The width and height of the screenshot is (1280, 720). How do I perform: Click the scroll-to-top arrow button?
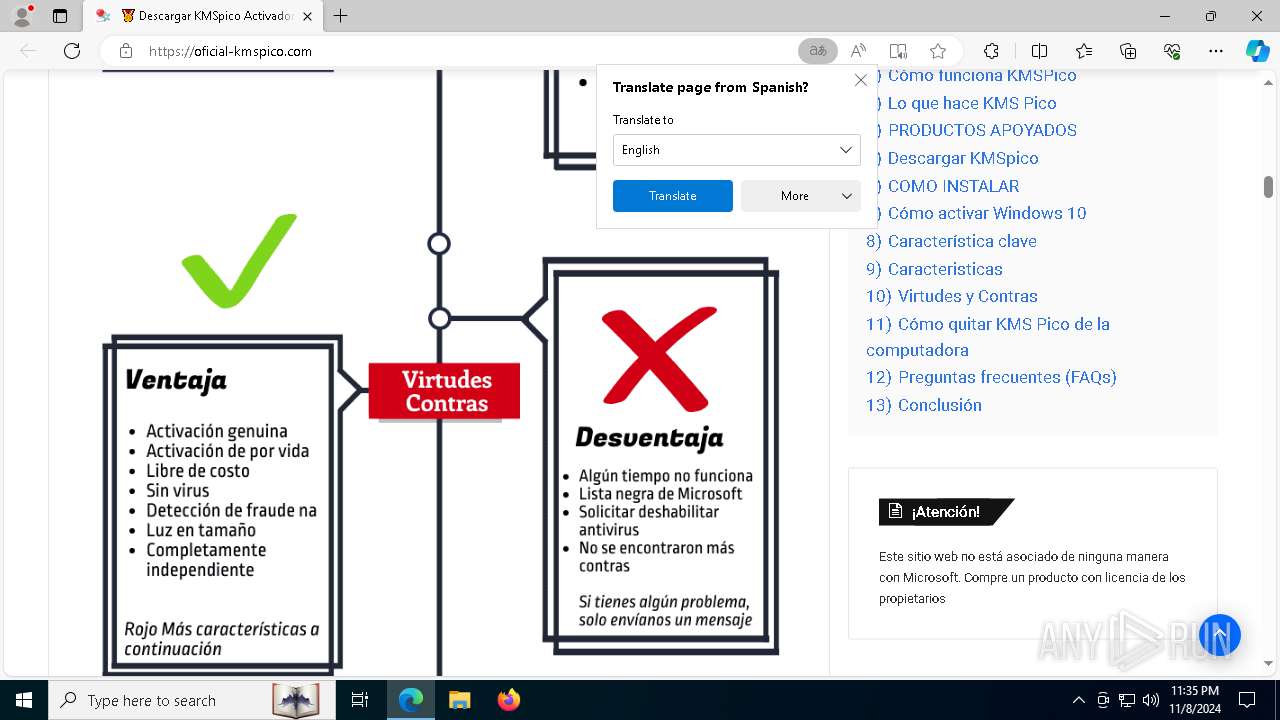pyautogui.click(x=1219, y=634)
